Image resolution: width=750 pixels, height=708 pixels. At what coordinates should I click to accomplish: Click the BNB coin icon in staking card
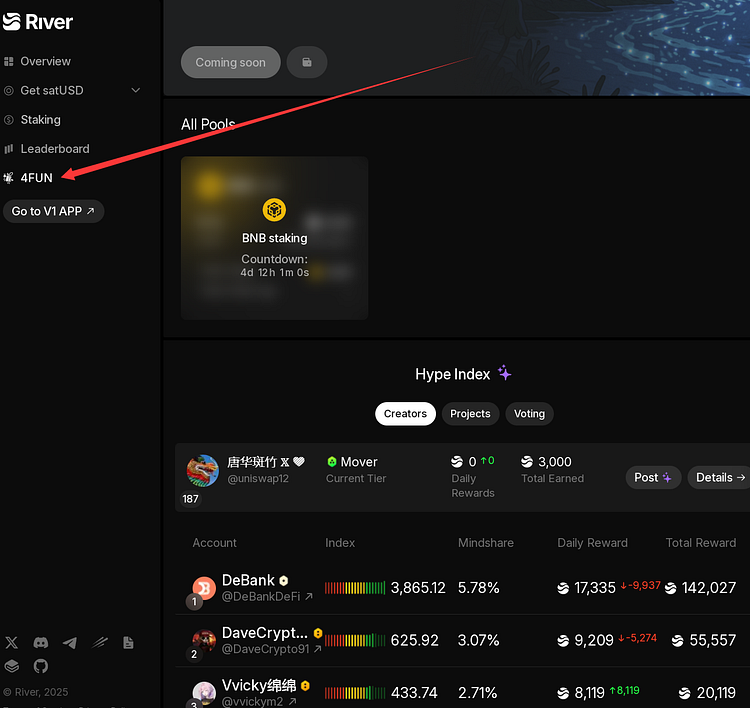[274, 210]
